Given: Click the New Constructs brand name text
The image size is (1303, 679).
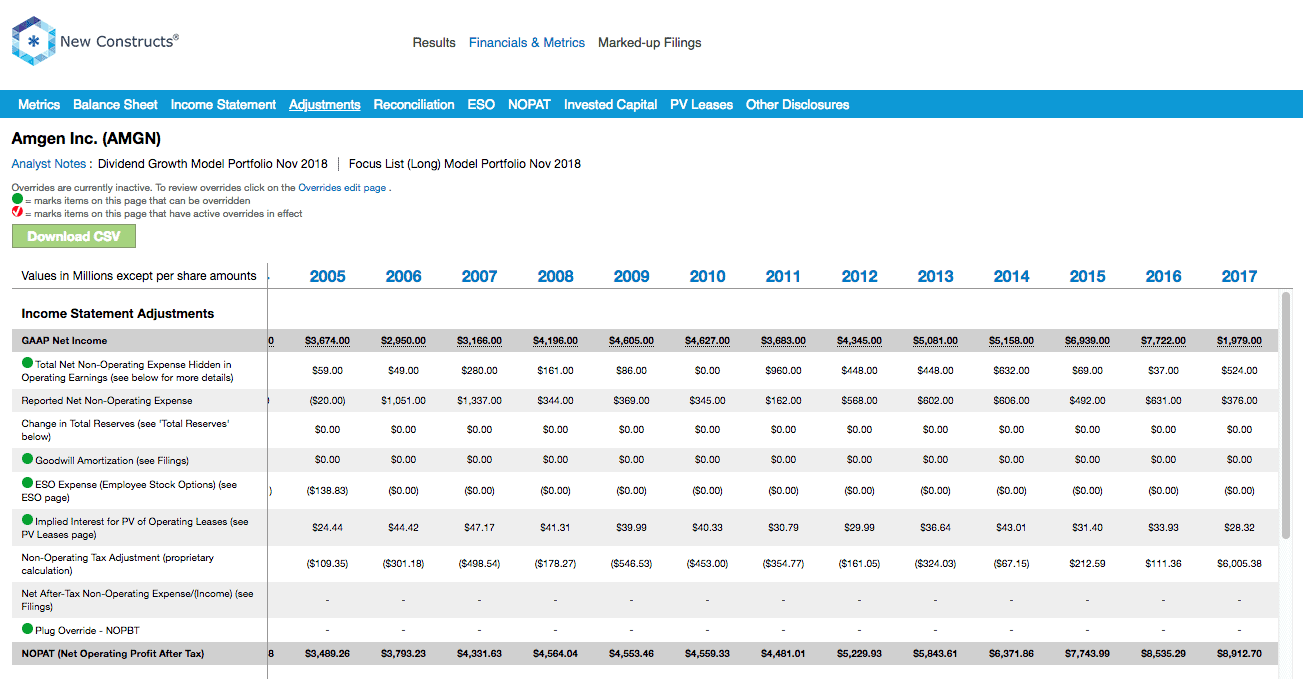Looking at the screenshot, I should (x=119, y=41).
